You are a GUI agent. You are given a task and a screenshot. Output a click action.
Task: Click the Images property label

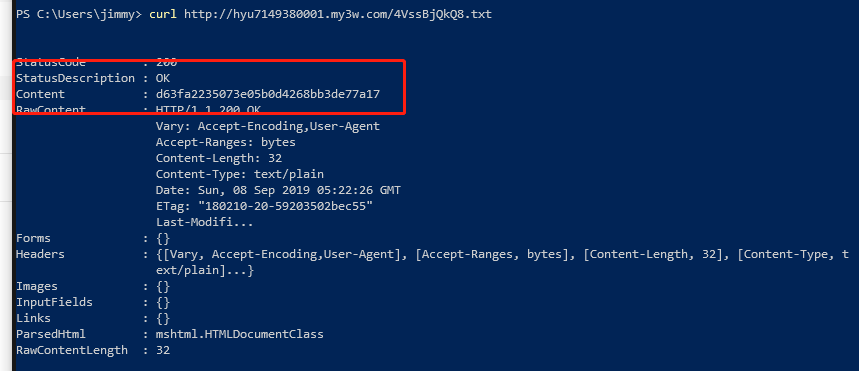pyautogui.click(x=37, y=287)
